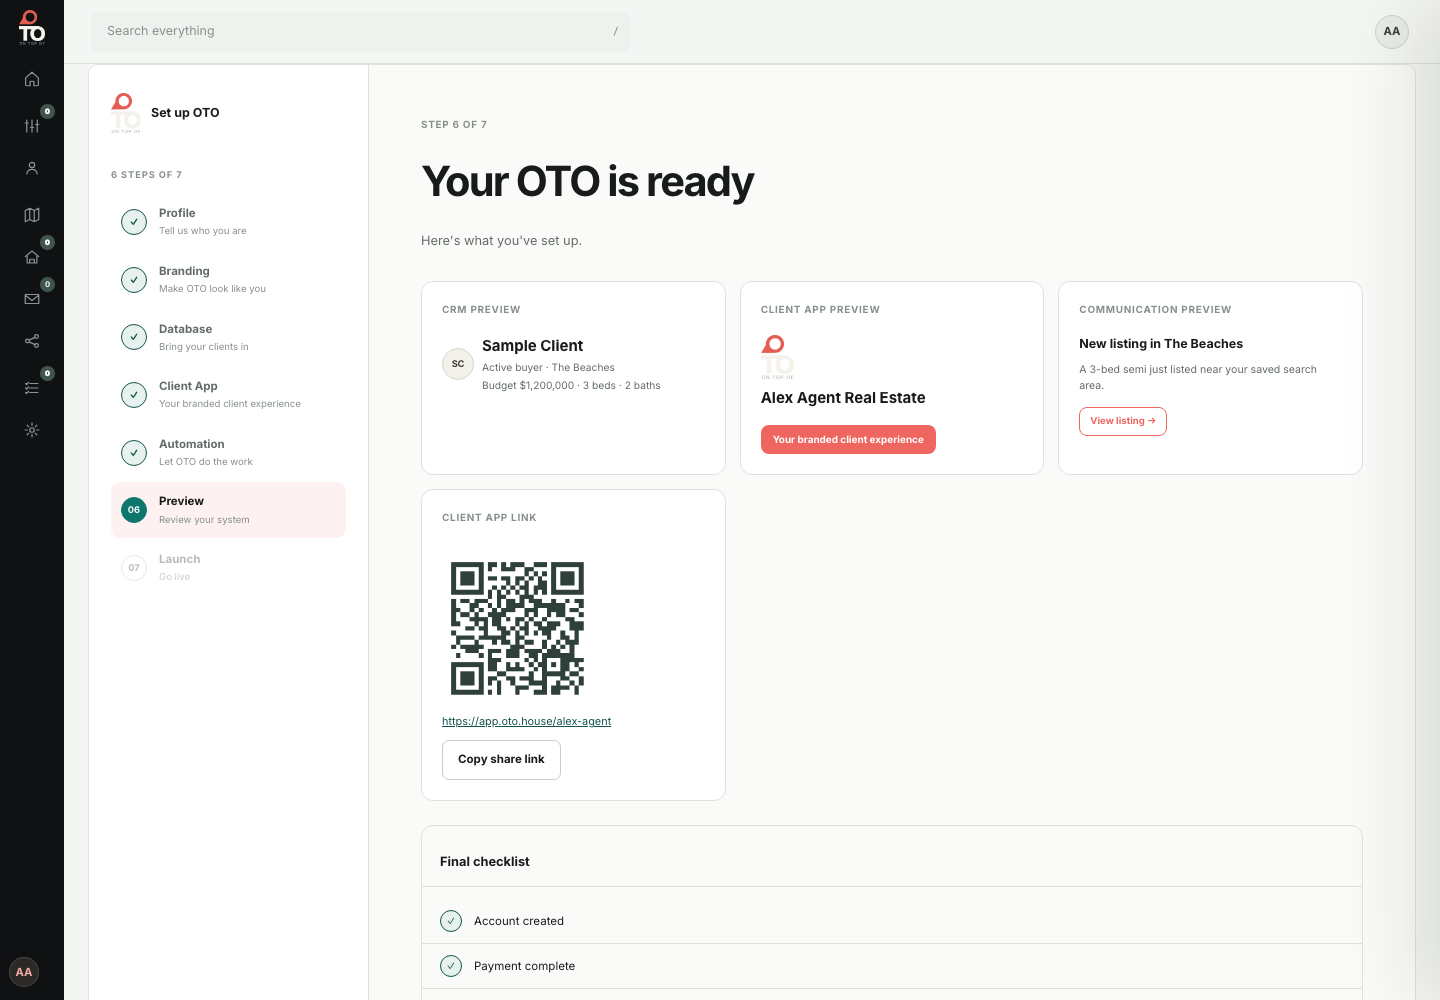Click the Profile step checkmark icon
This screenshot has height=1000, width=1440.
point(134,222)
